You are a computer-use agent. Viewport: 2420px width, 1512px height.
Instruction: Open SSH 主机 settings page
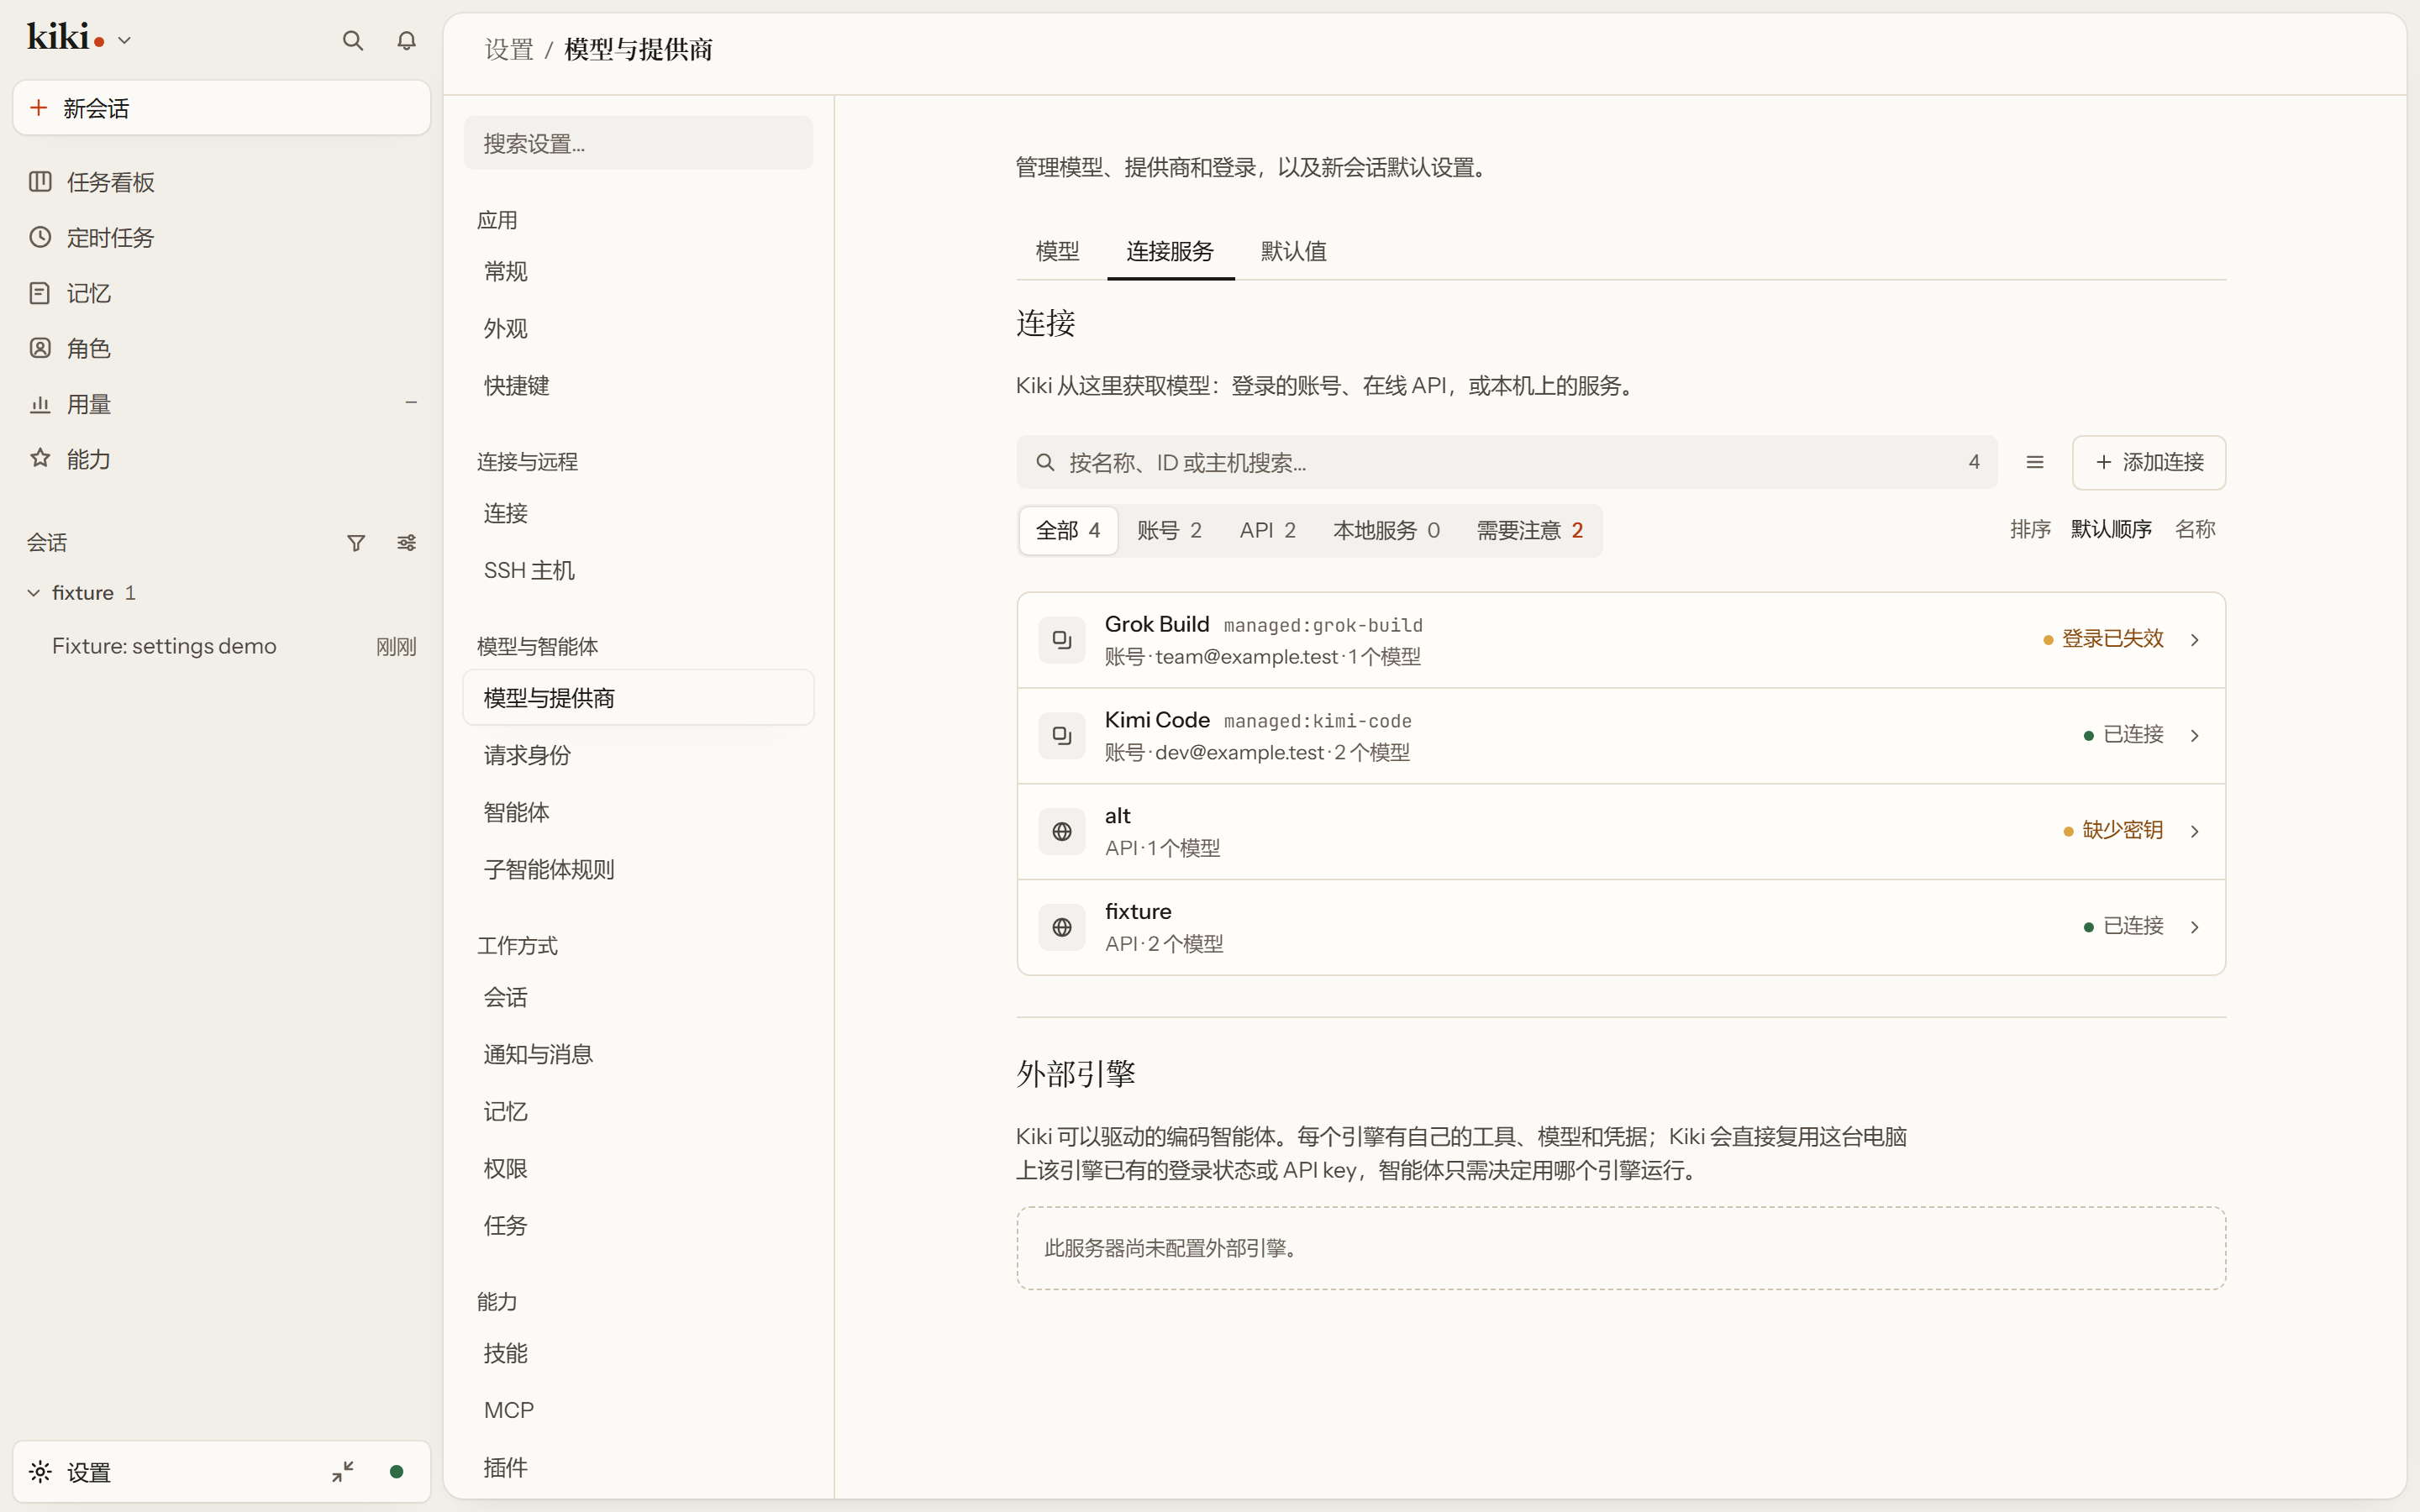(x=638, y=570)
